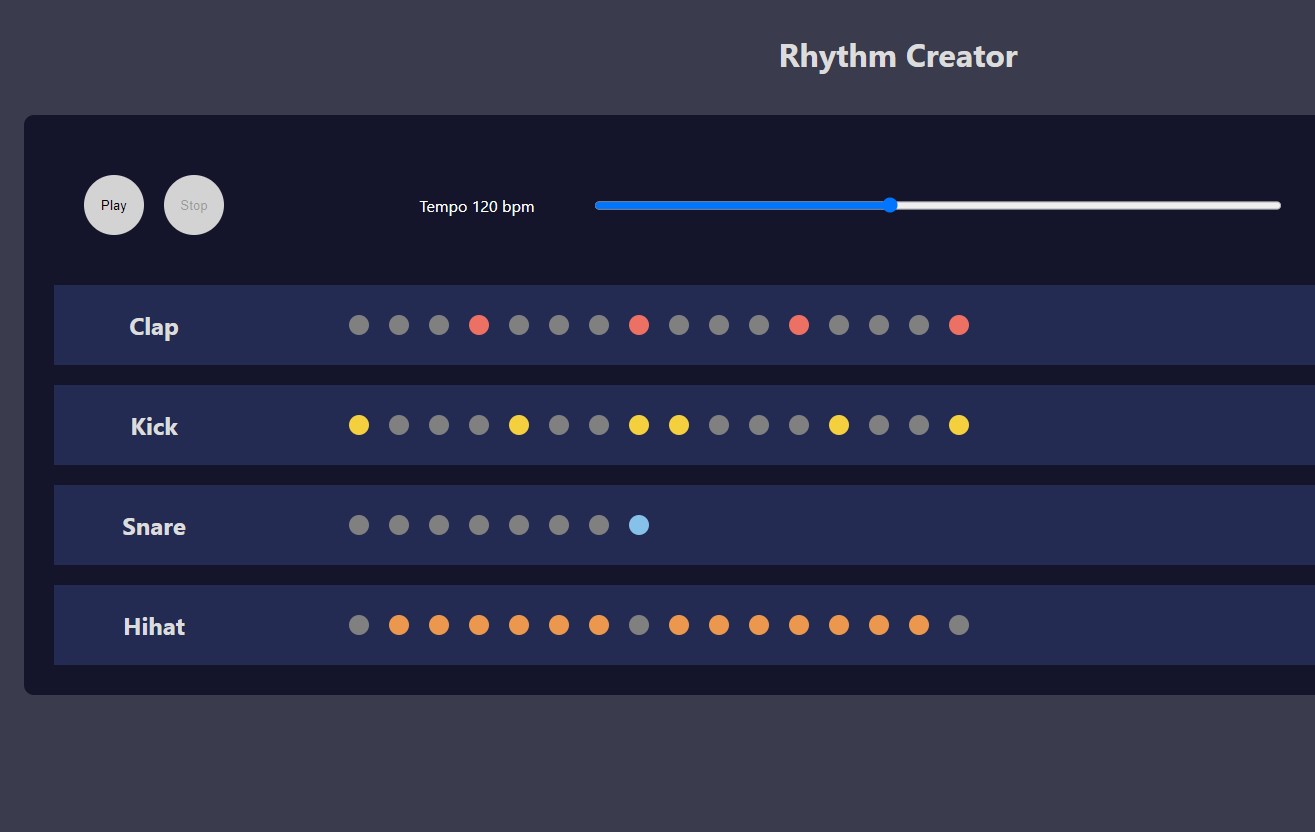Activate the fourth Snare step
The width and height of the screenshot is (1315, 832).
tap(479, 525)
